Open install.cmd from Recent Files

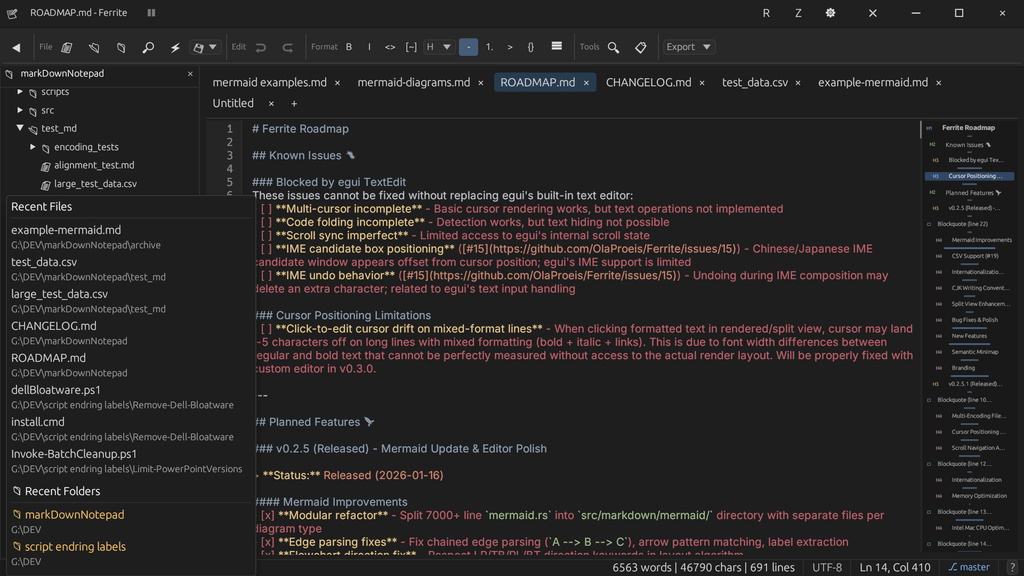click(37, 422)
